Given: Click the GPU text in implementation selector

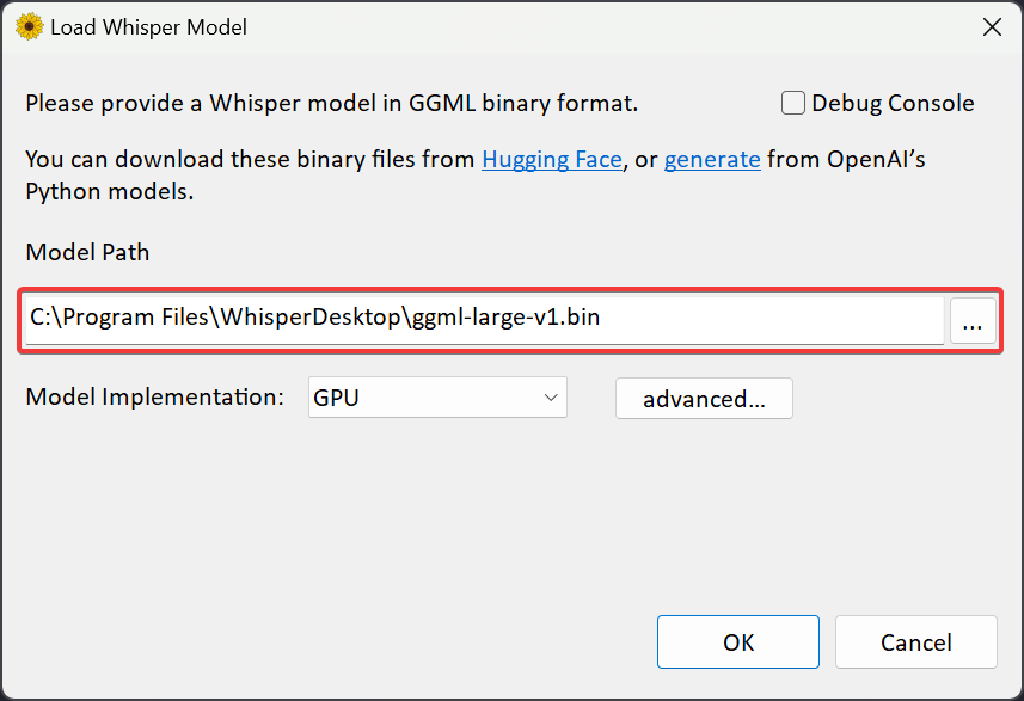Looking at the screenshot, I should 336,397.
